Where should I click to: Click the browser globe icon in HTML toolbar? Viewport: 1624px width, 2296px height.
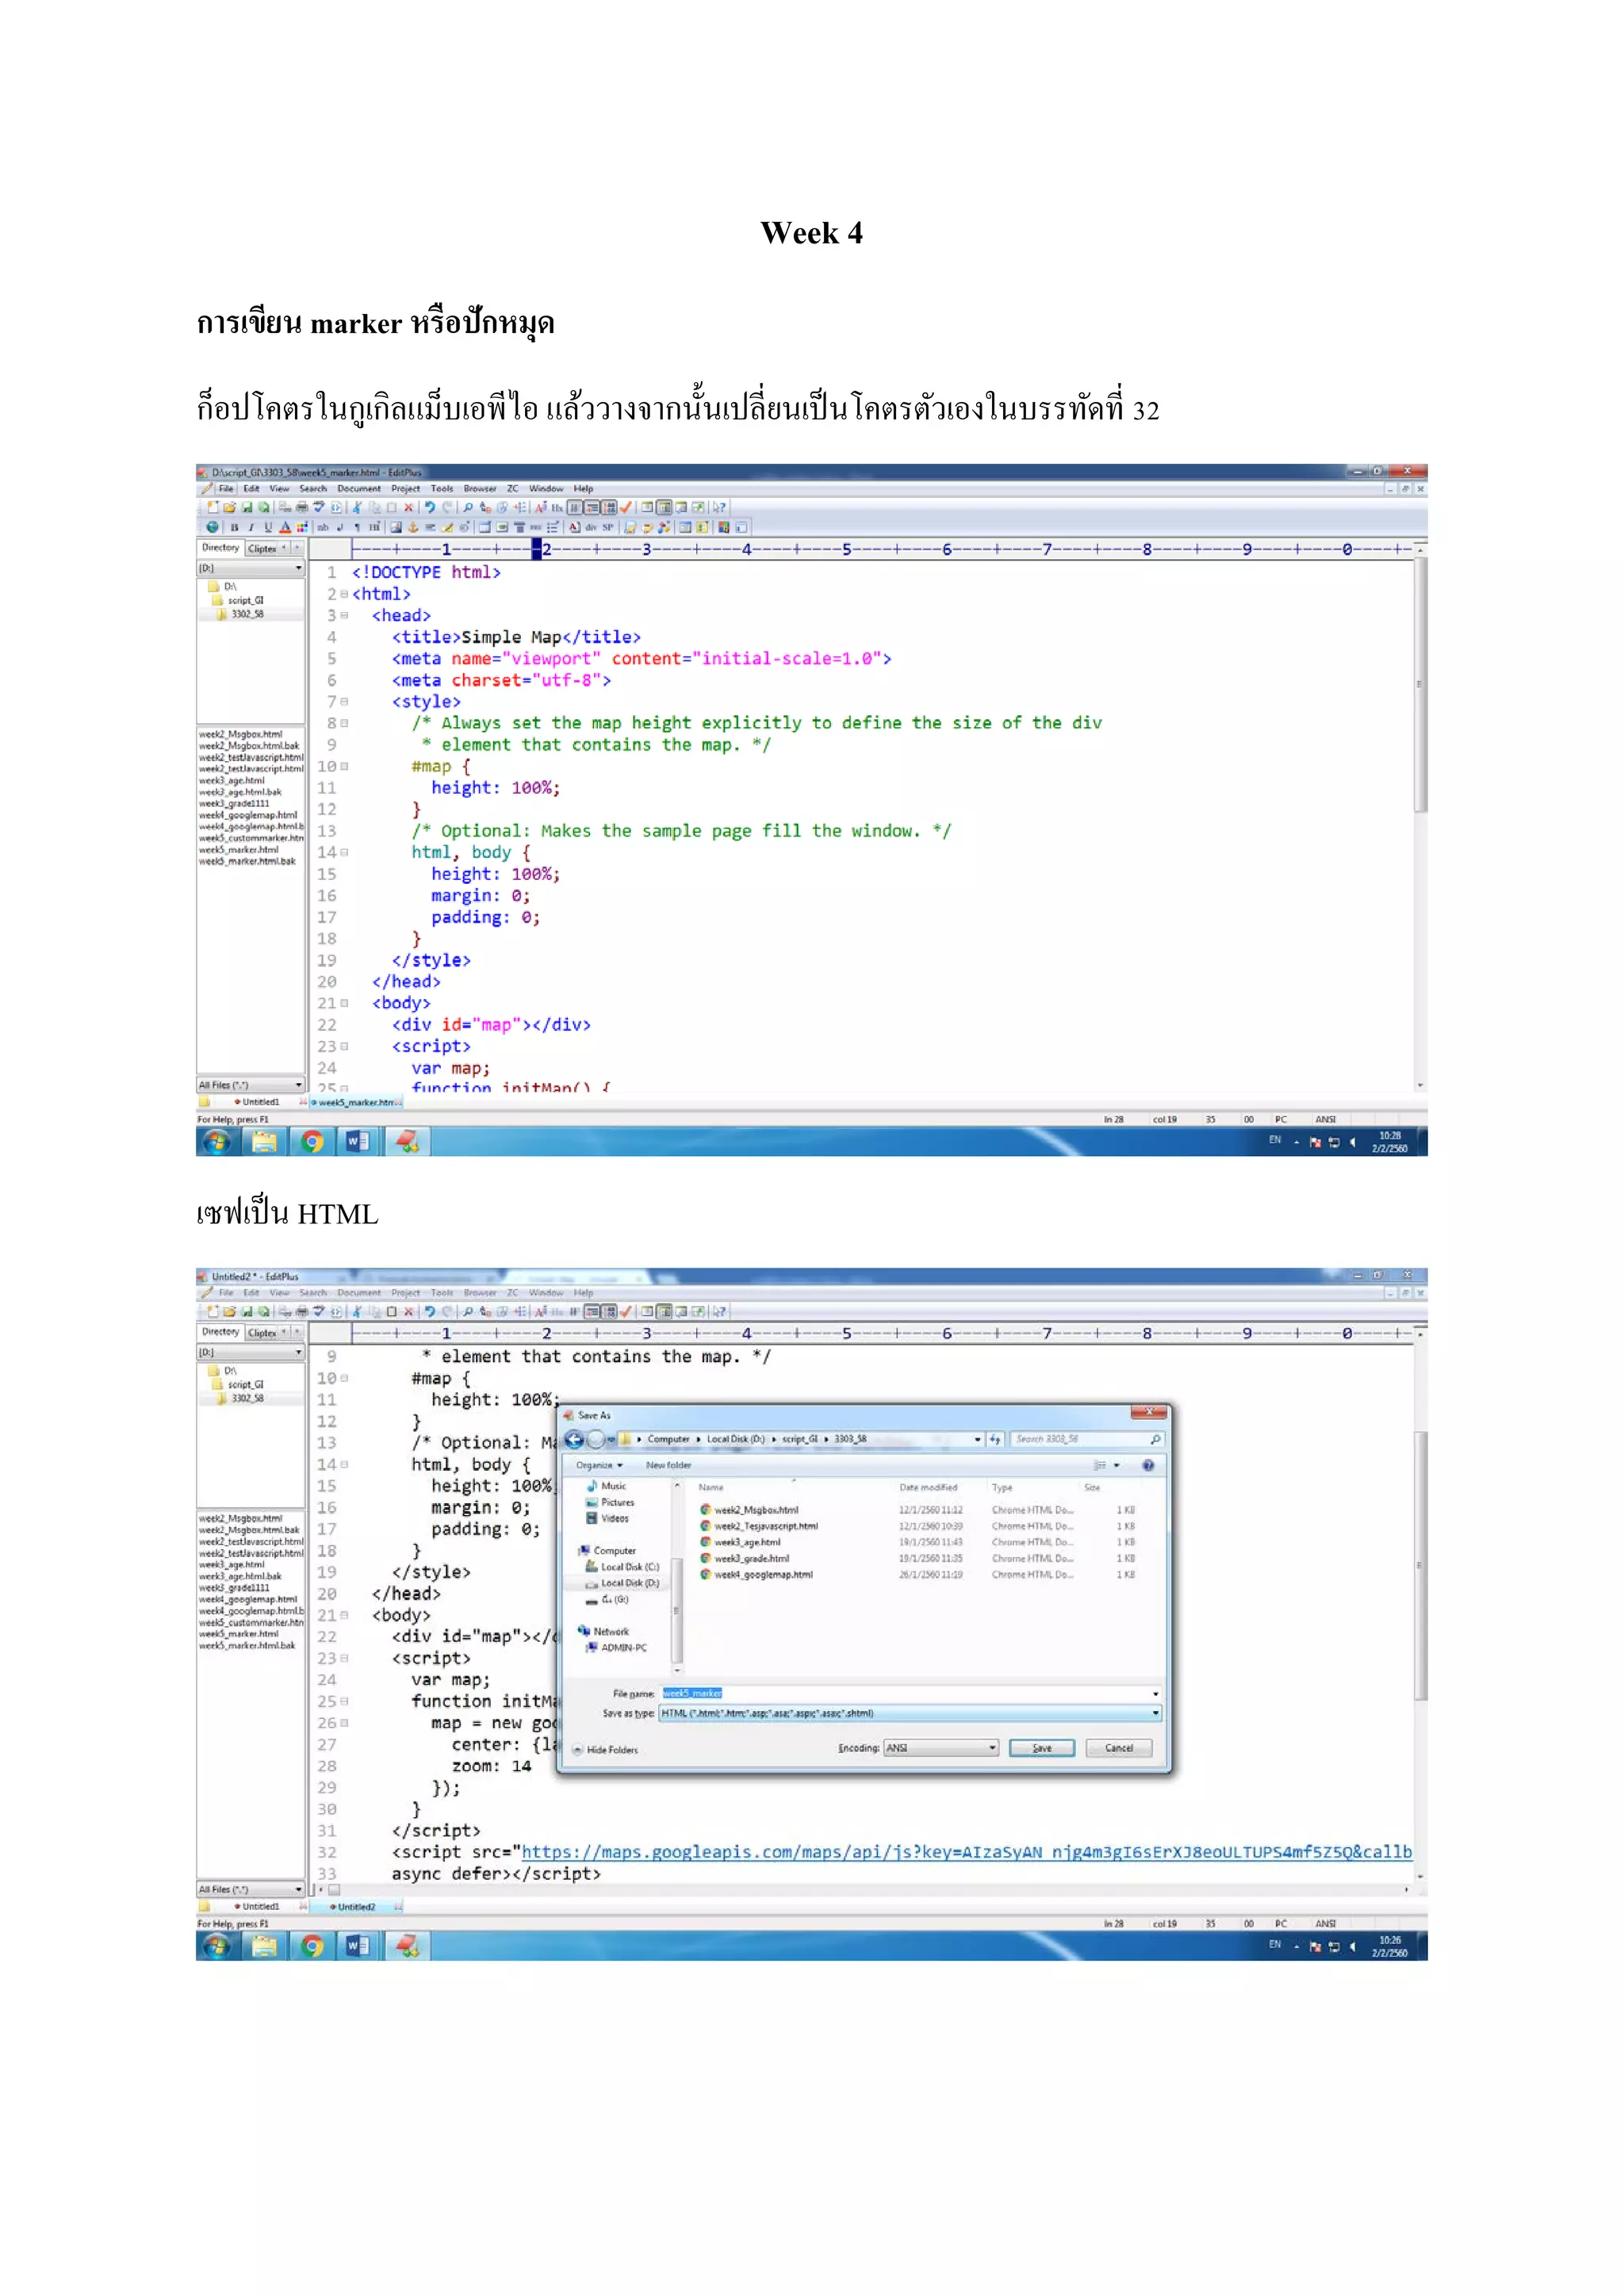click(x=212, y=528)
